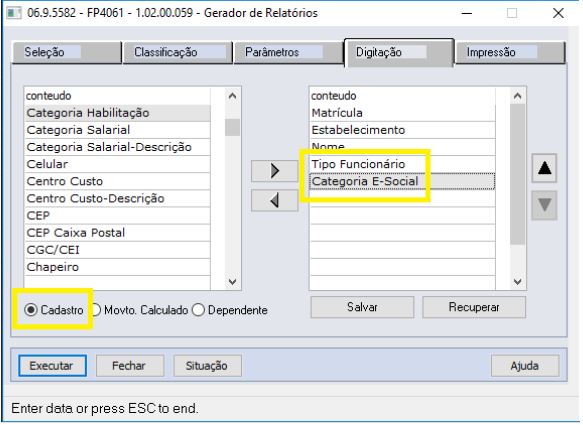The height and width of the screenshot is (425, 583).
Task: Open the Seleção tab
Action: 67,52
